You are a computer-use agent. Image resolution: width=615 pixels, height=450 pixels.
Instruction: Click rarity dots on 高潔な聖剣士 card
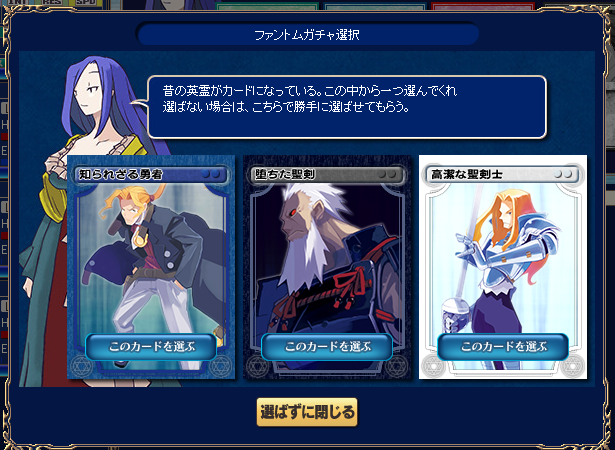563,174
